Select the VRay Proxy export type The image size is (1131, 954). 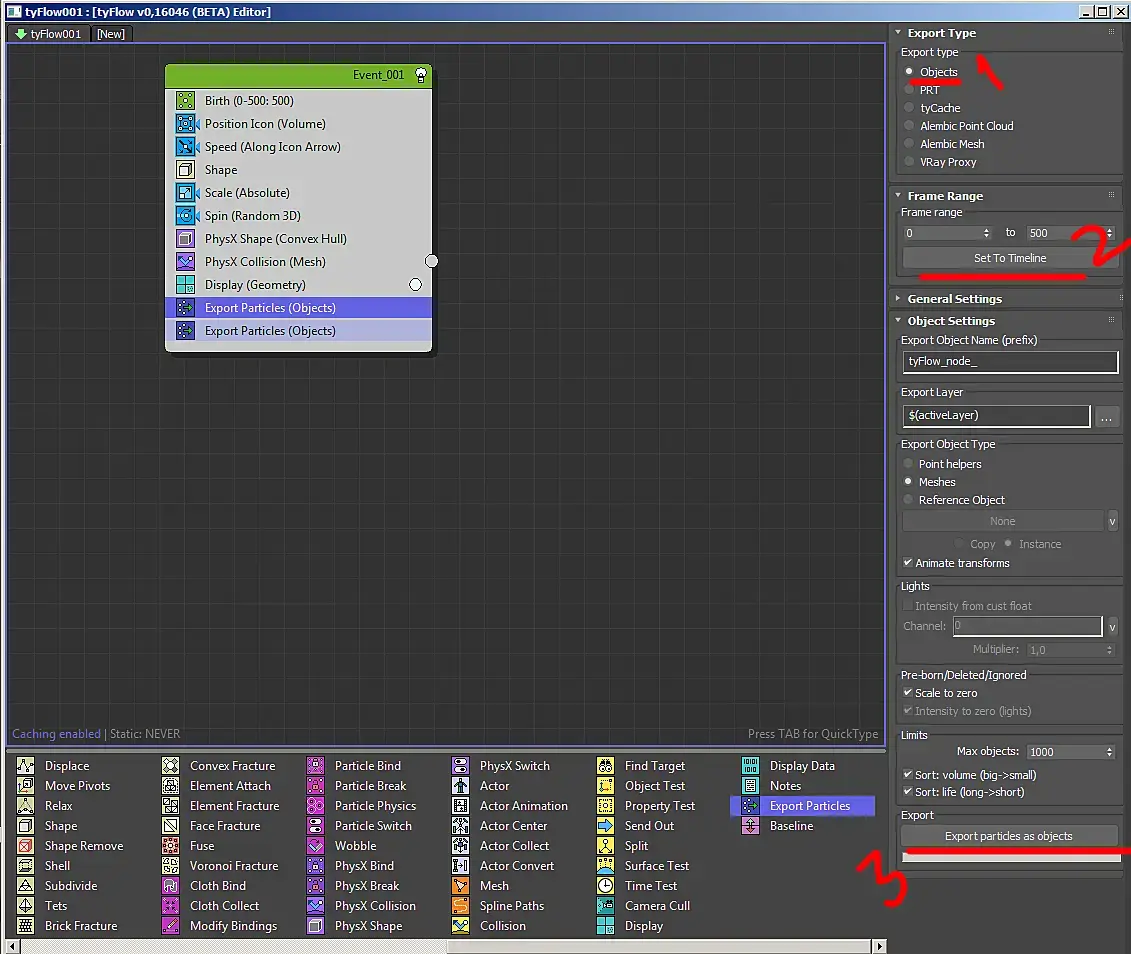(909, 162)
